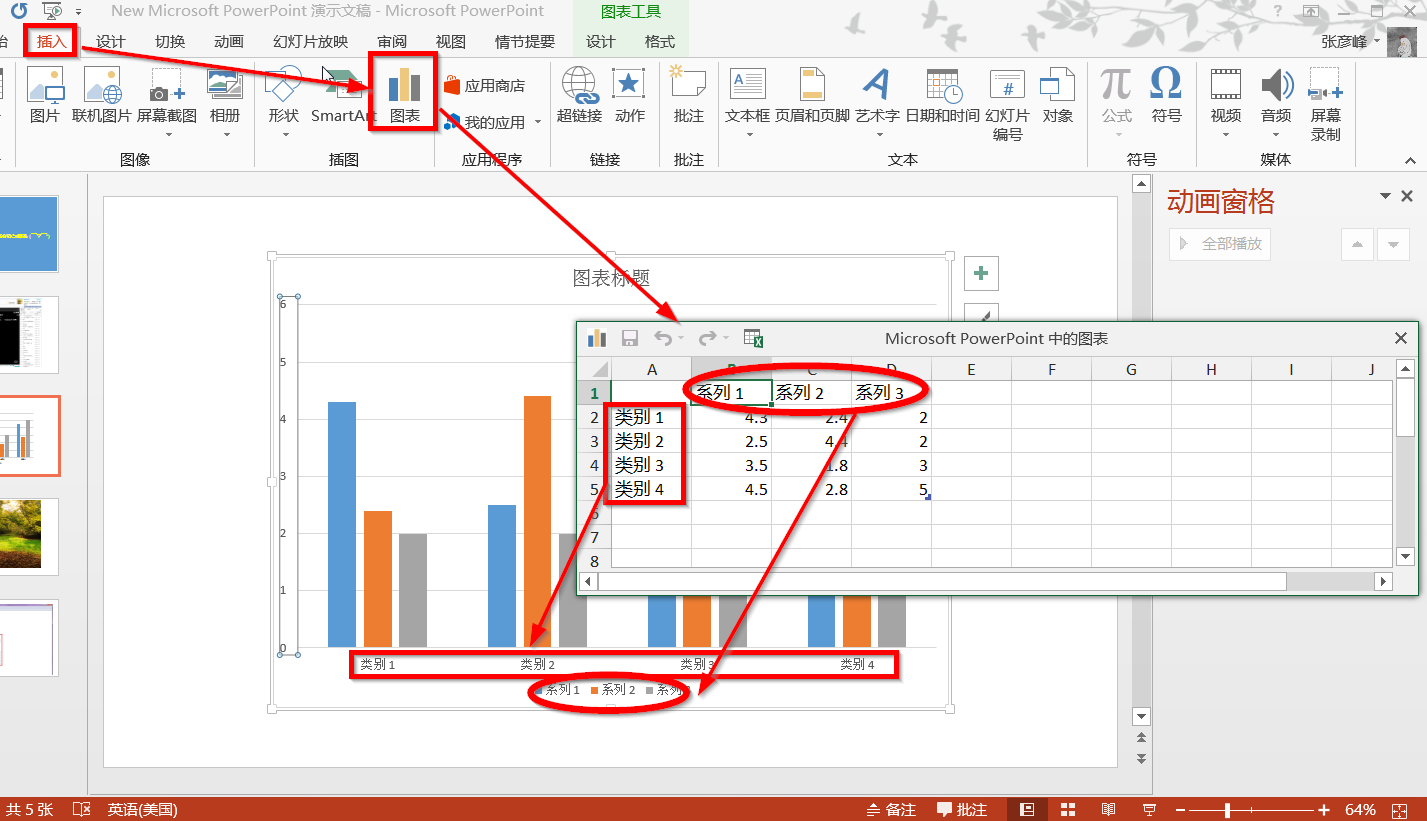Create a photo album with 相册
This screenshot has width=1427, height=821.
(x=225, y=100)
